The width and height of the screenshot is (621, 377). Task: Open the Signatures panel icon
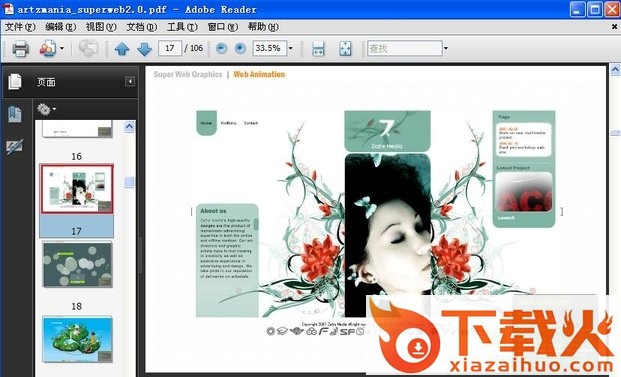pos(15,147)
